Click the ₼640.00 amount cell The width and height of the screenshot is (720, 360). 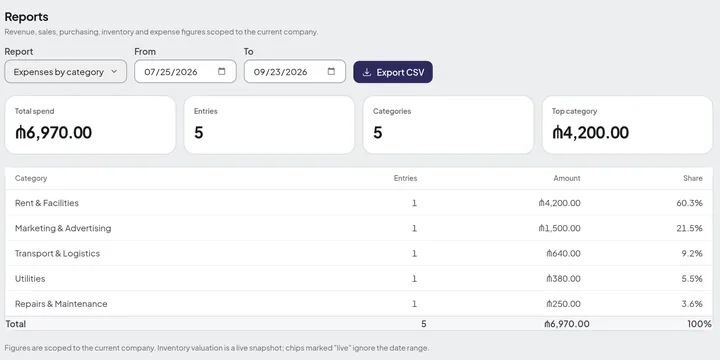point(563,253)
